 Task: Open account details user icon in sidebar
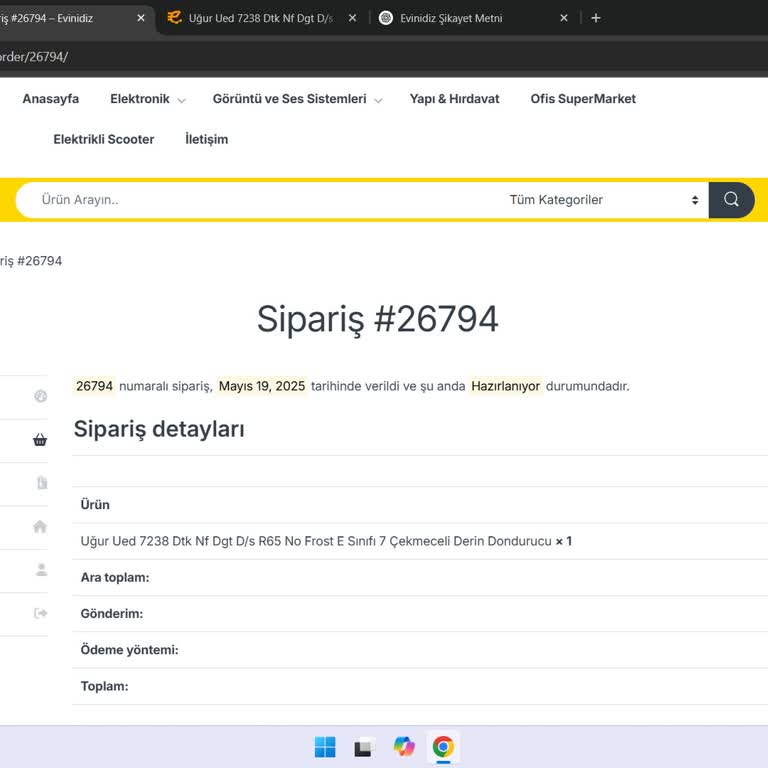point(41,569)
